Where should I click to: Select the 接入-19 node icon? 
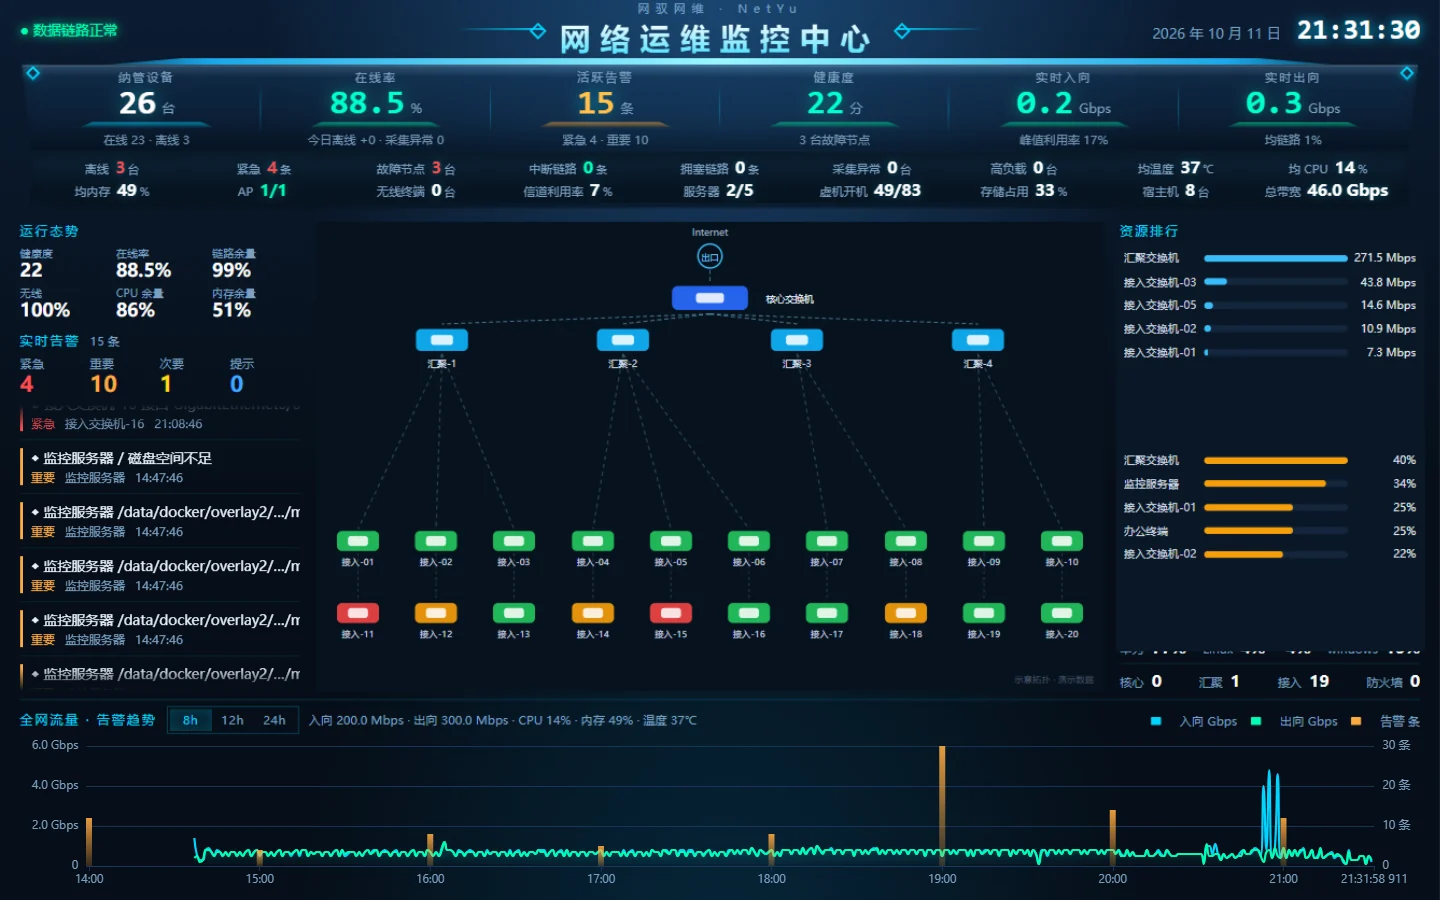coord(984,613)
